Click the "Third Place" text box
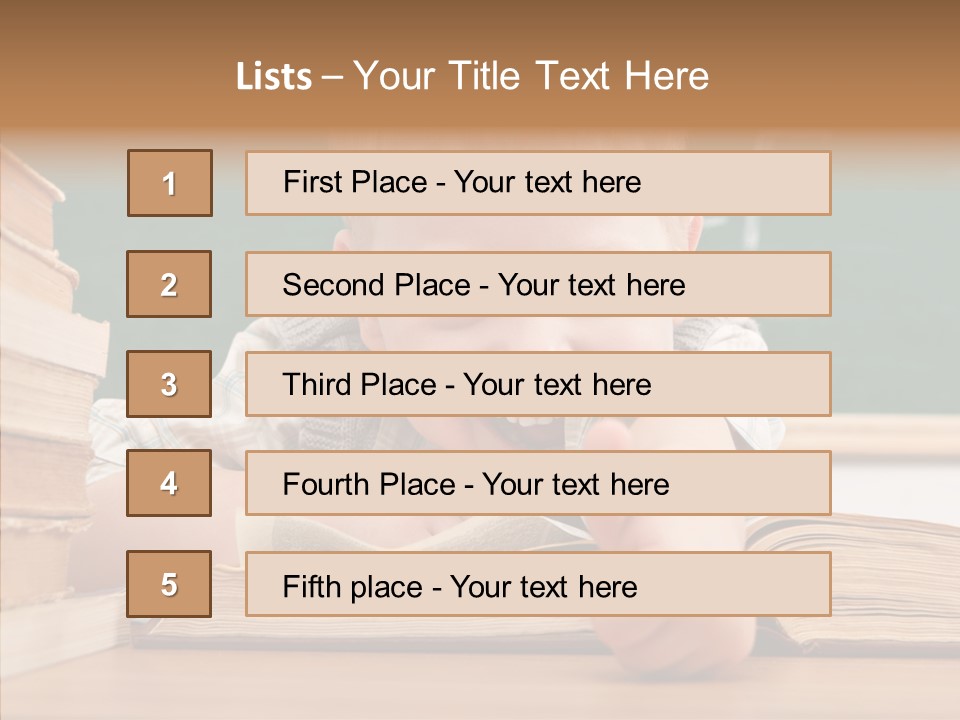The image size is (960, 720). (538, 384)
